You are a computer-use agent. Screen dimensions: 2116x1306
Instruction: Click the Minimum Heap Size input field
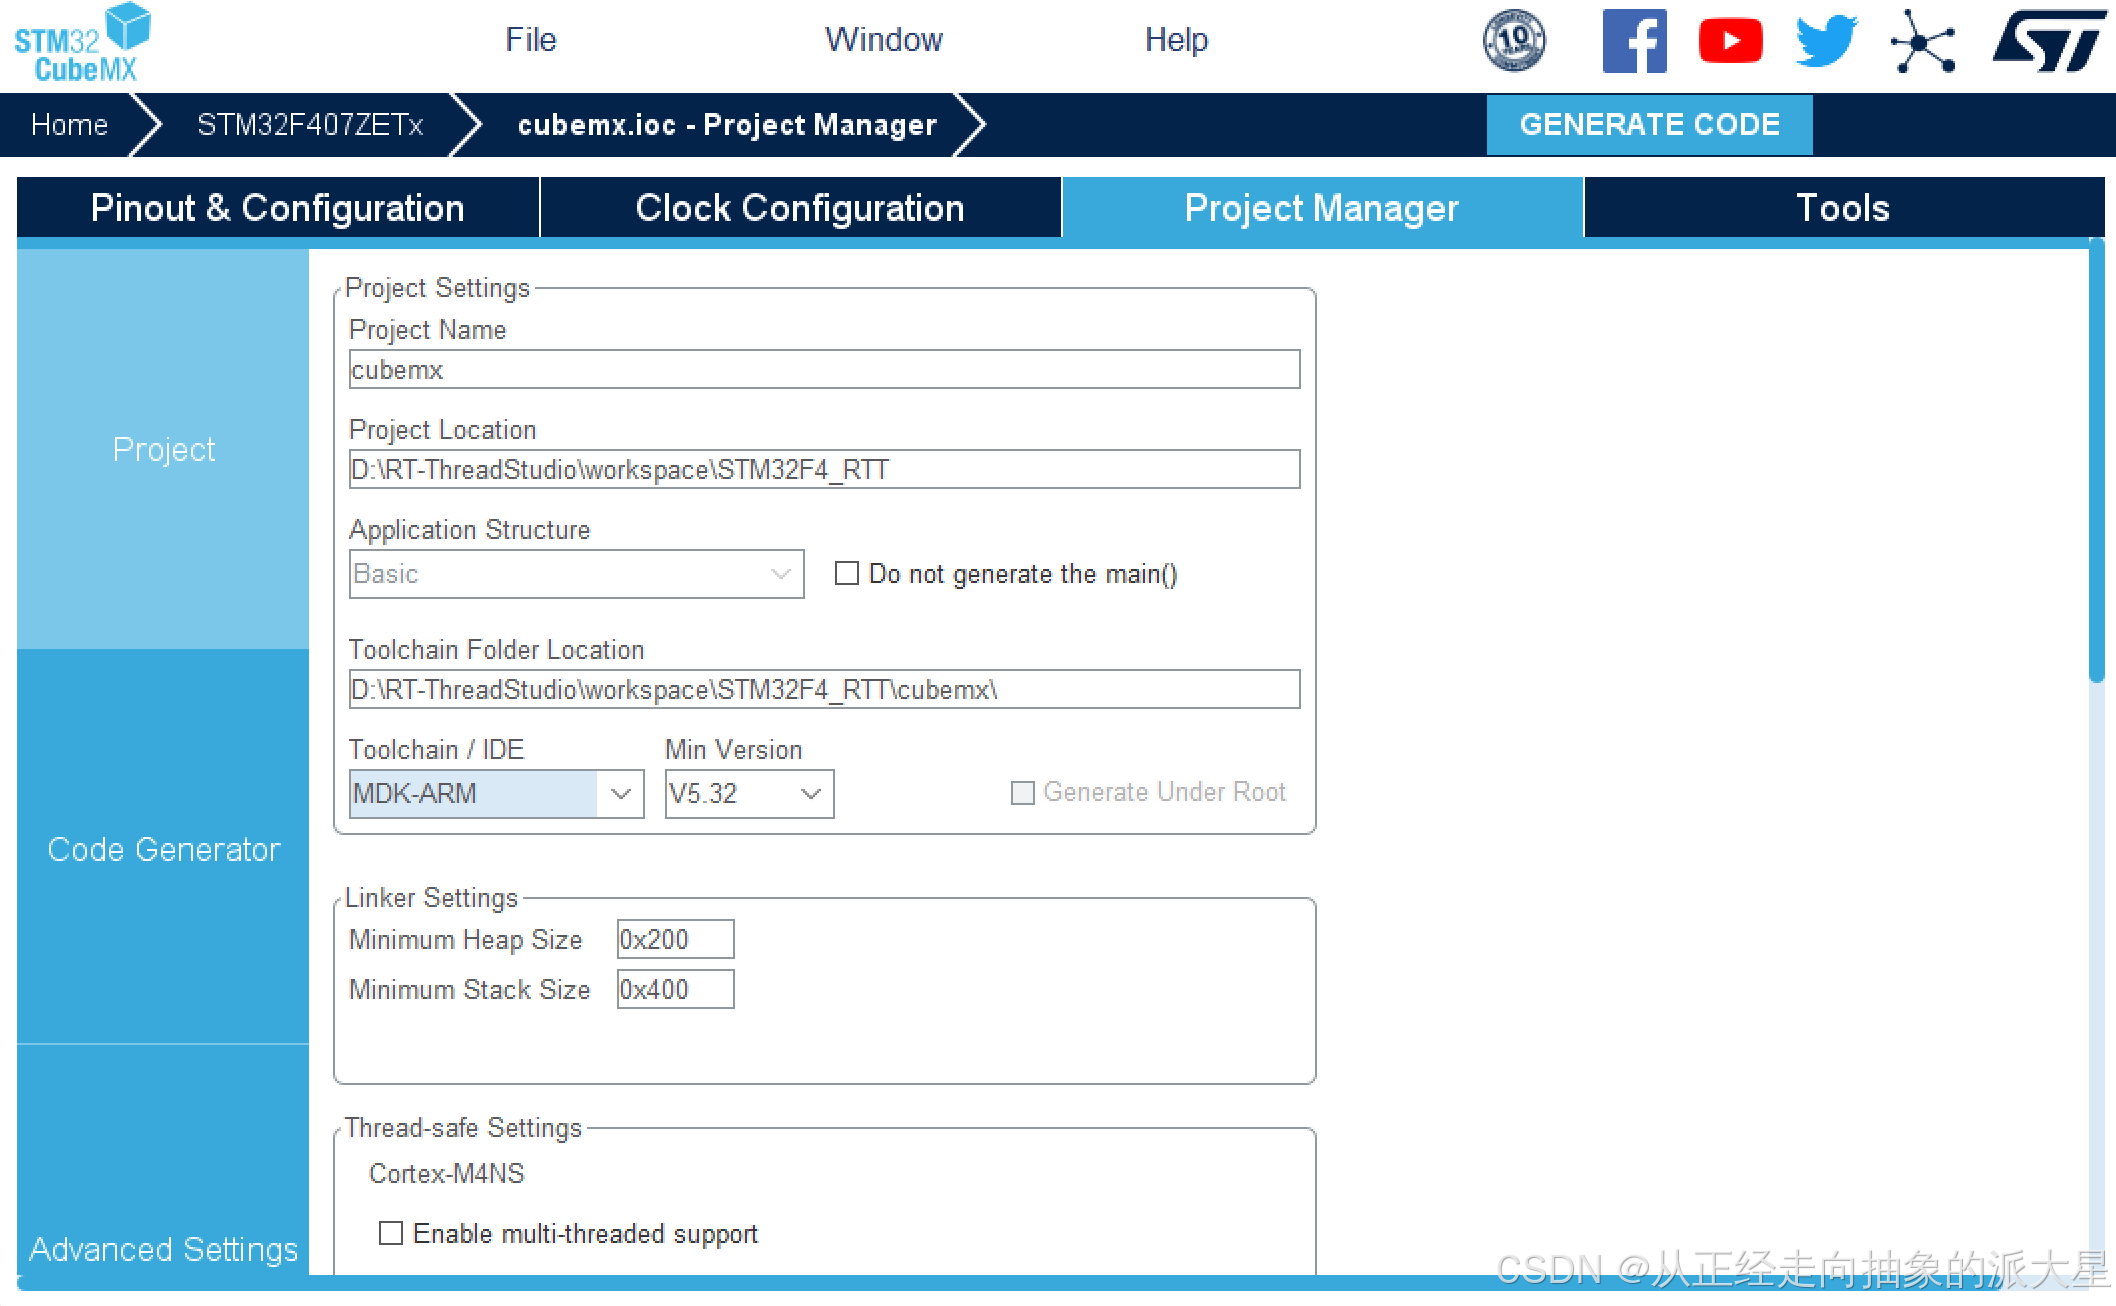coord(675,939)
